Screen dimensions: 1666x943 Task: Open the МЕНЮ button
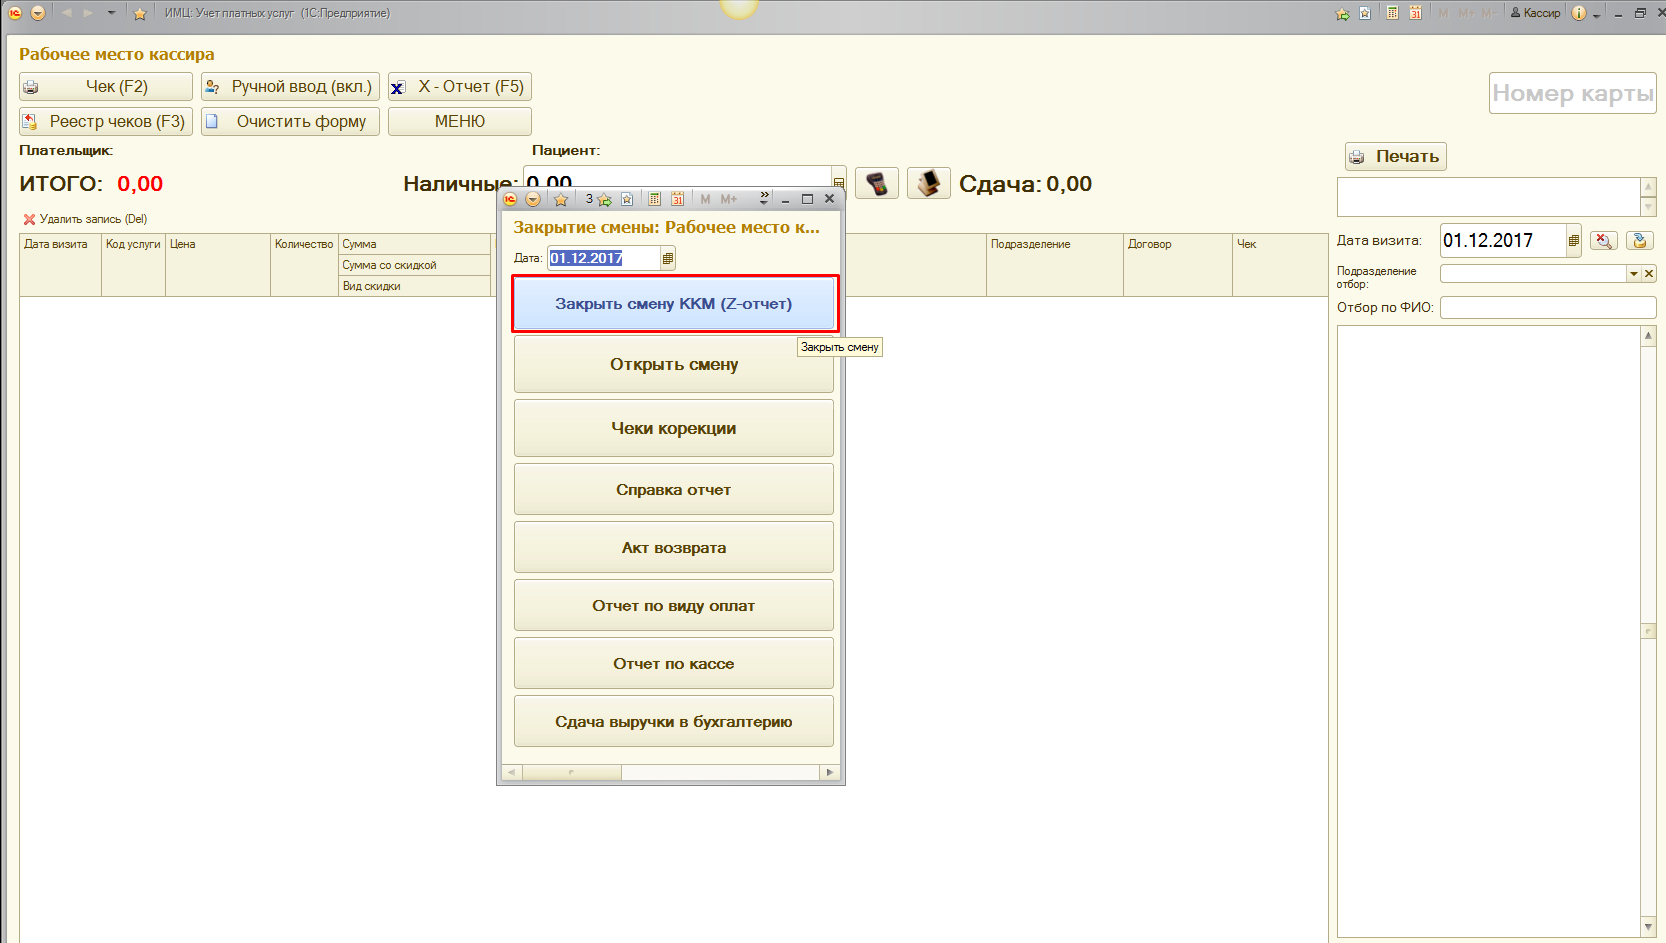coord(459,121)
